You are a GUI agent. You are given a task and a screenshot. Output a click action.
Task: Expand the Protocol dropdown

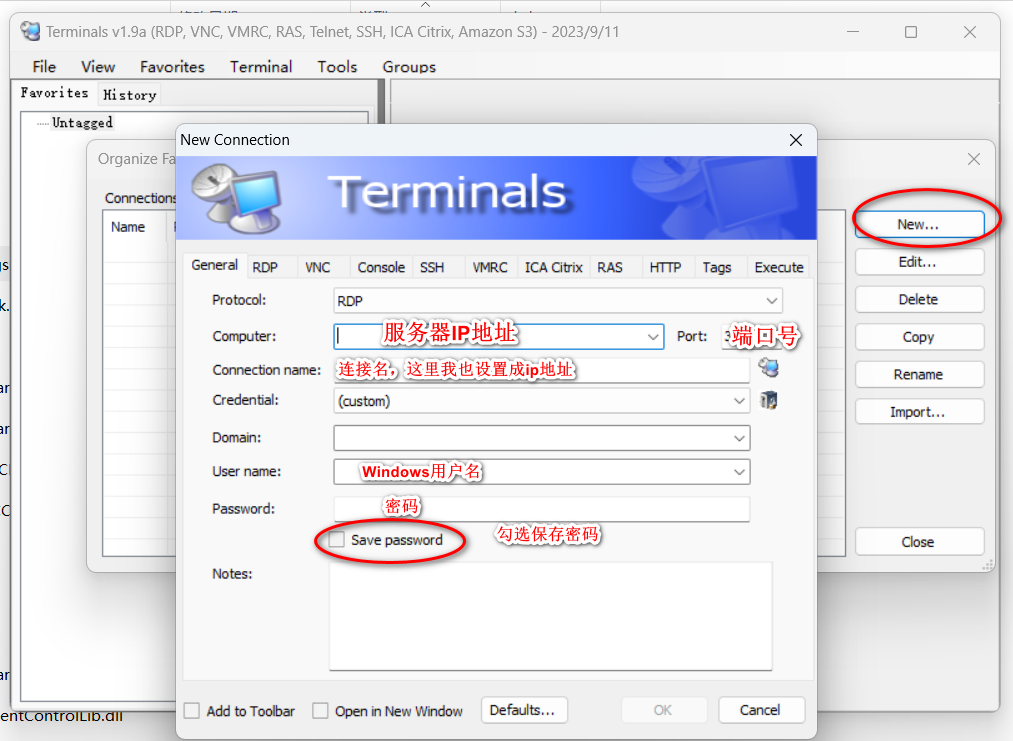click(771, 301)
